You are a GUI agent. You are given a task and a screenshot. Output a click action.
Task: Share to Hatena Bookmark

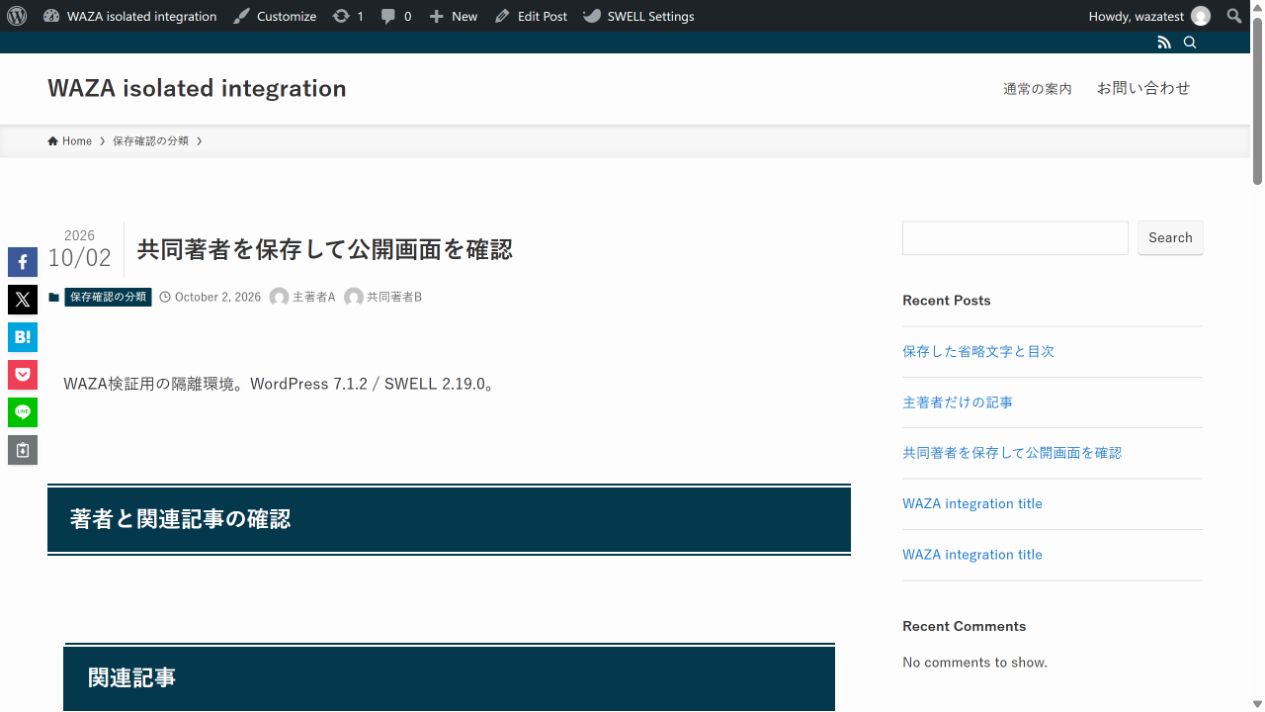coord(23,337)
